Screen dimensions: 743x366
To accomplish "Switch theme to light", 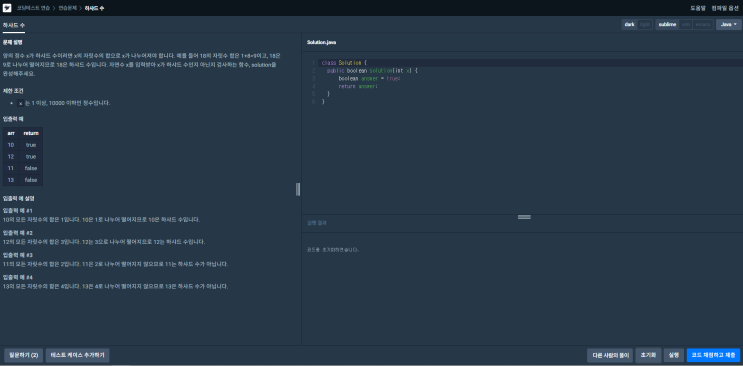I will (x=645, y=25).
